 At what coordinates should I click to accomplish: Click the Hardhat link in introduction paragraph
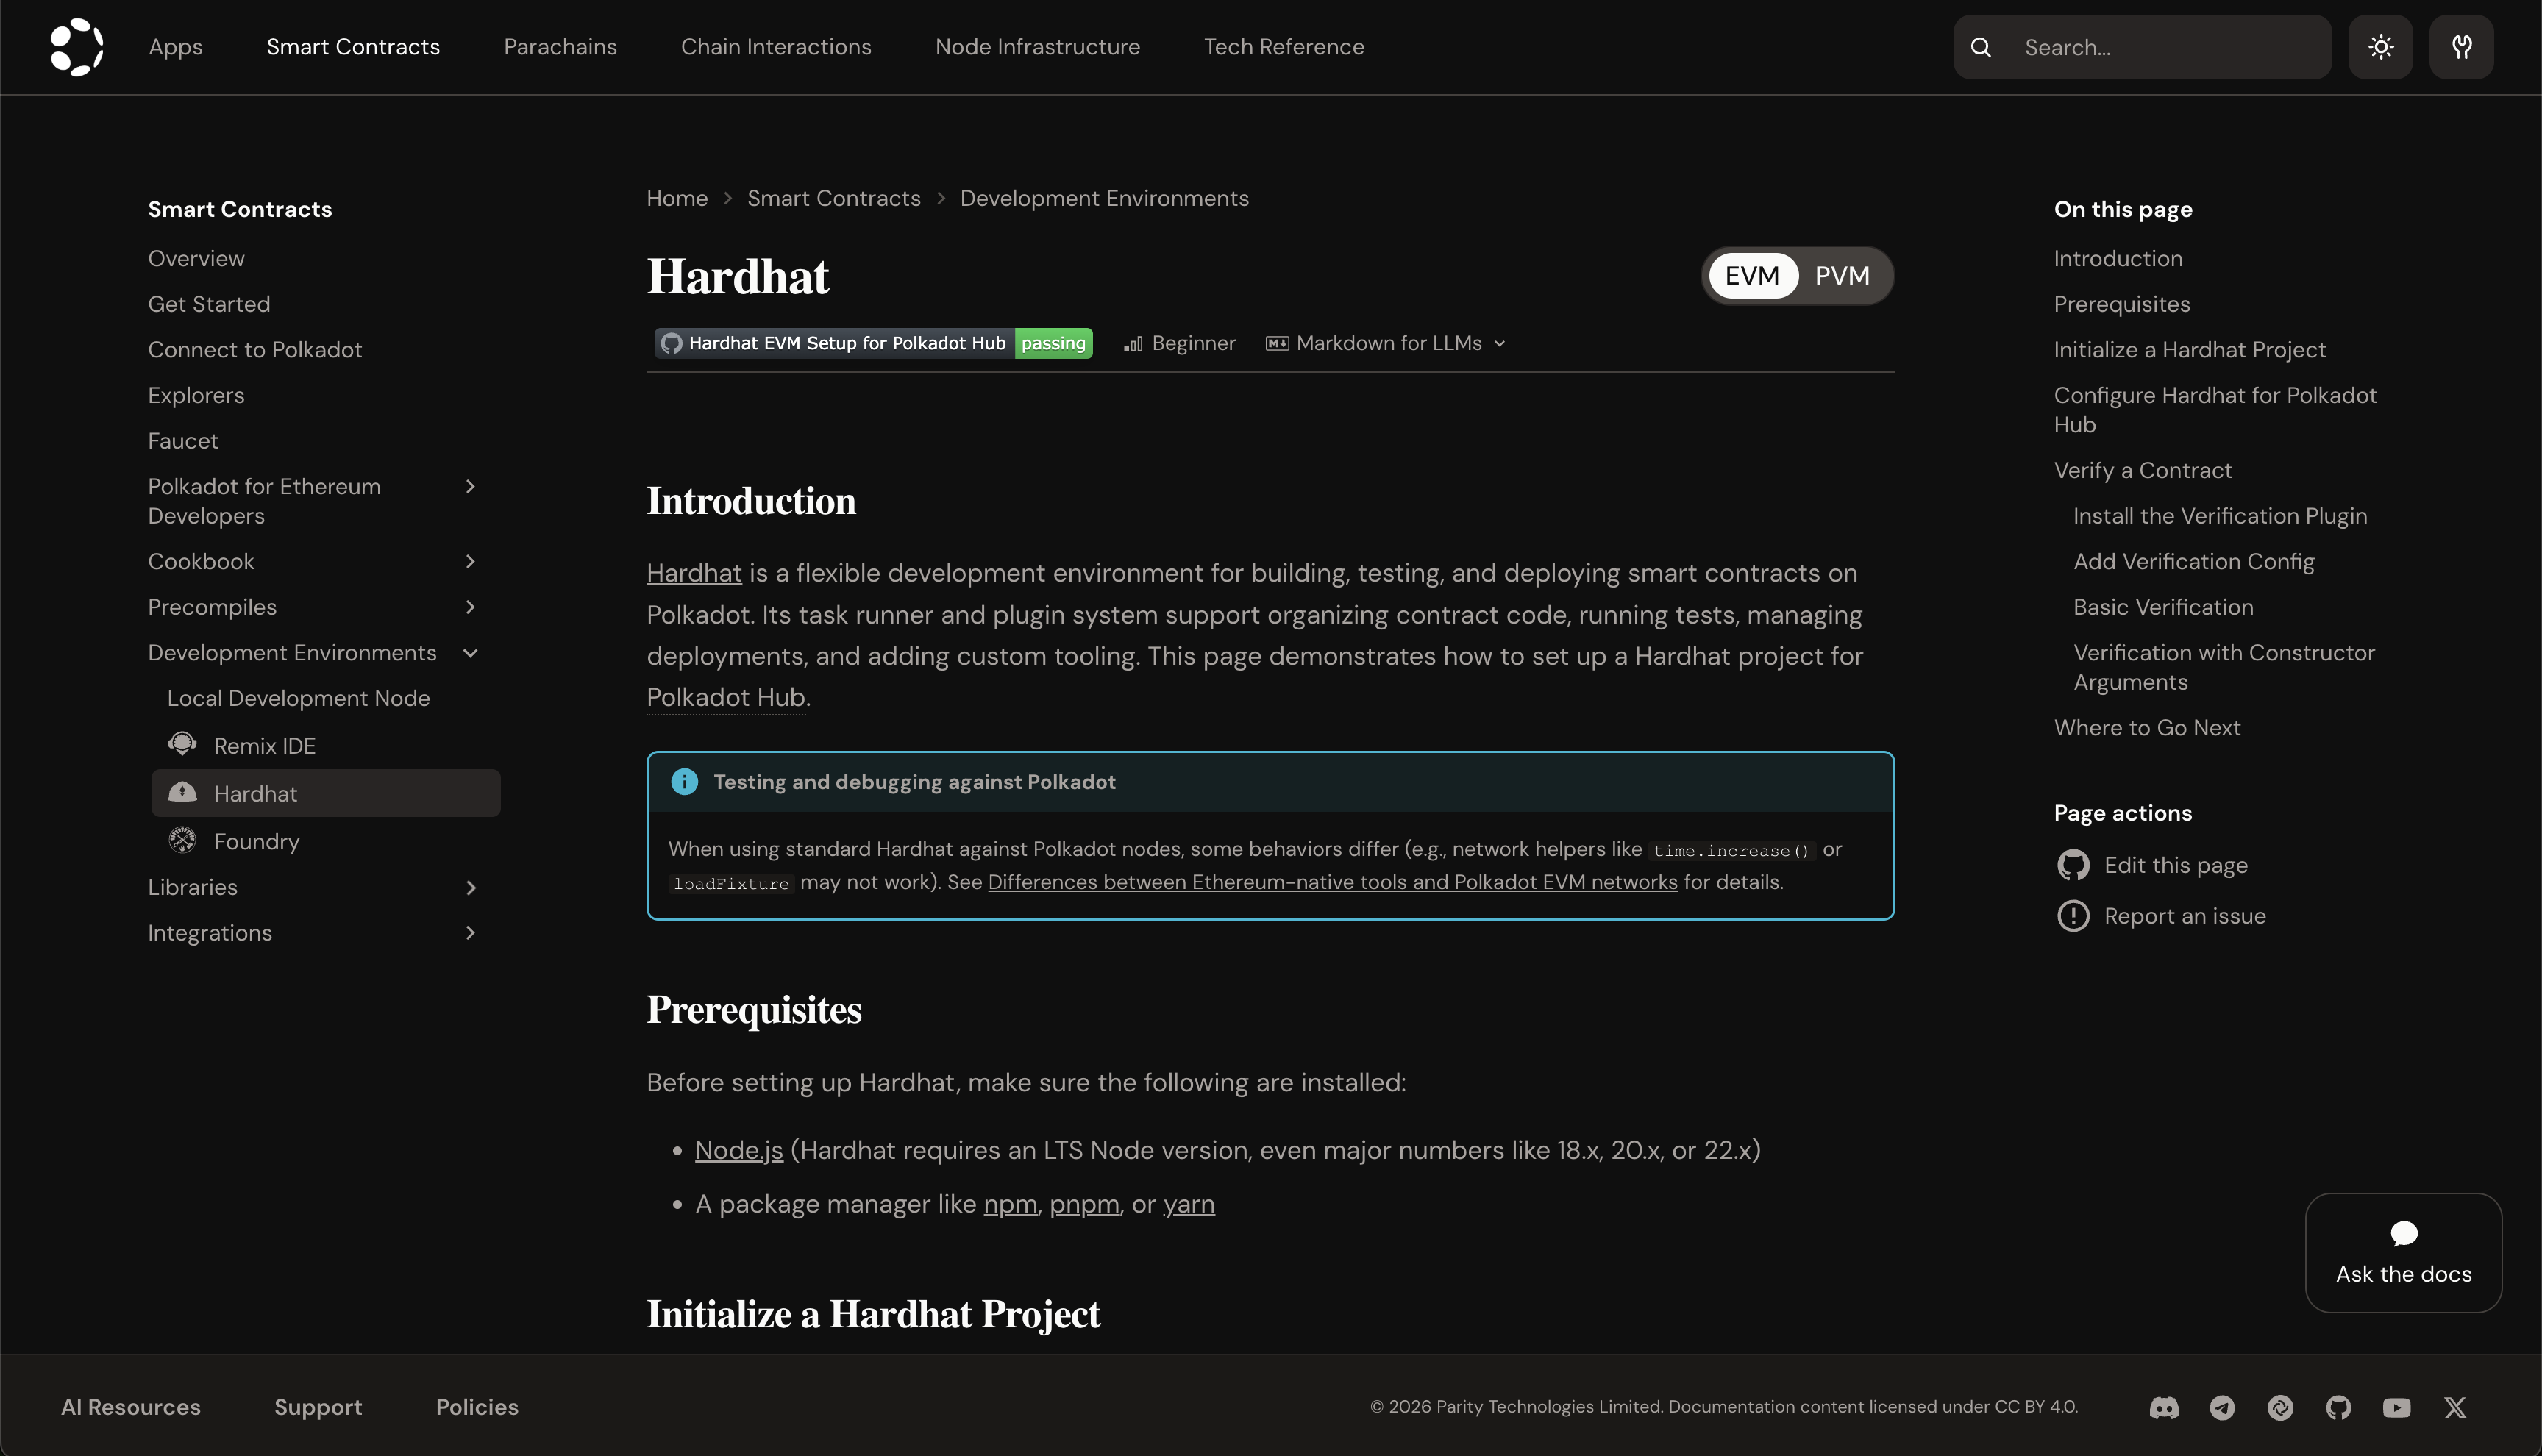[694, 573]
